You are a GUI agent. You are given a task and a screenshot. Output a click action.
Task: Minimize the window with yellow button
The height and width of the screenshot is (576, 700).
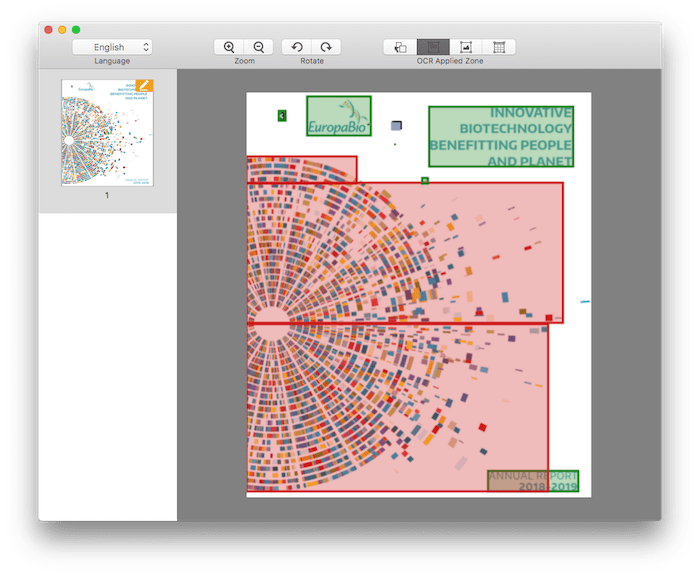click(x=62, y=29)
